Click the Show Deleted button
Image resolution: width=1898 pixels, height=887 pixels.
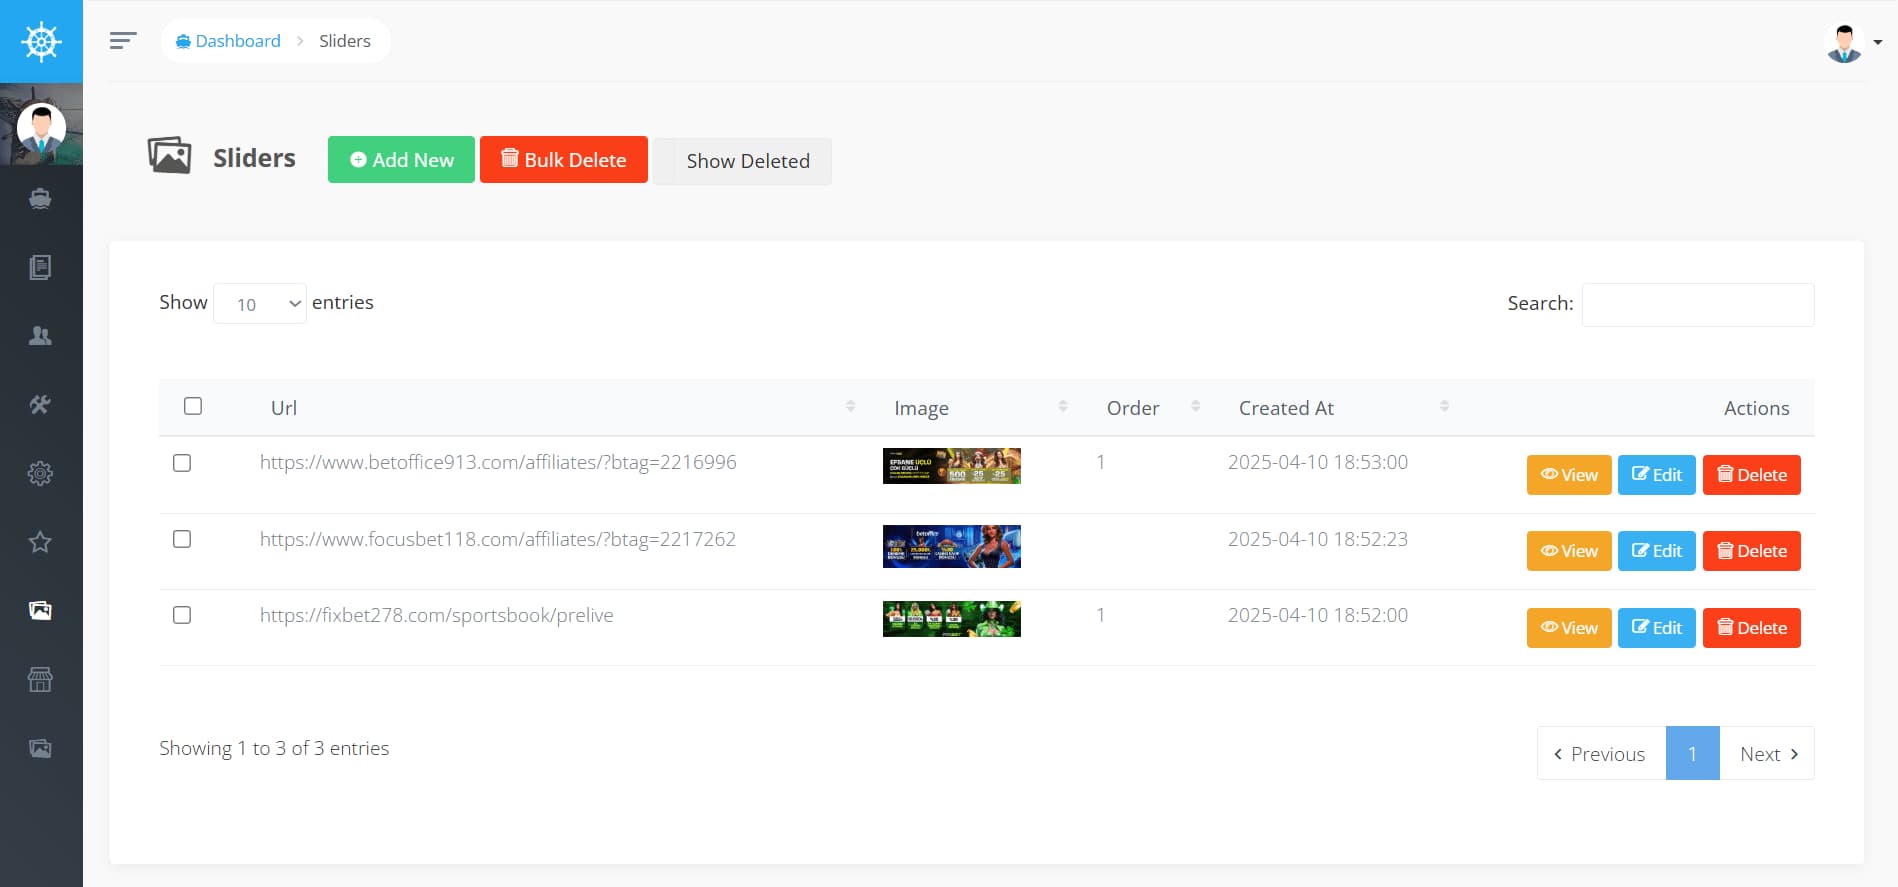(x=742, y=161)
